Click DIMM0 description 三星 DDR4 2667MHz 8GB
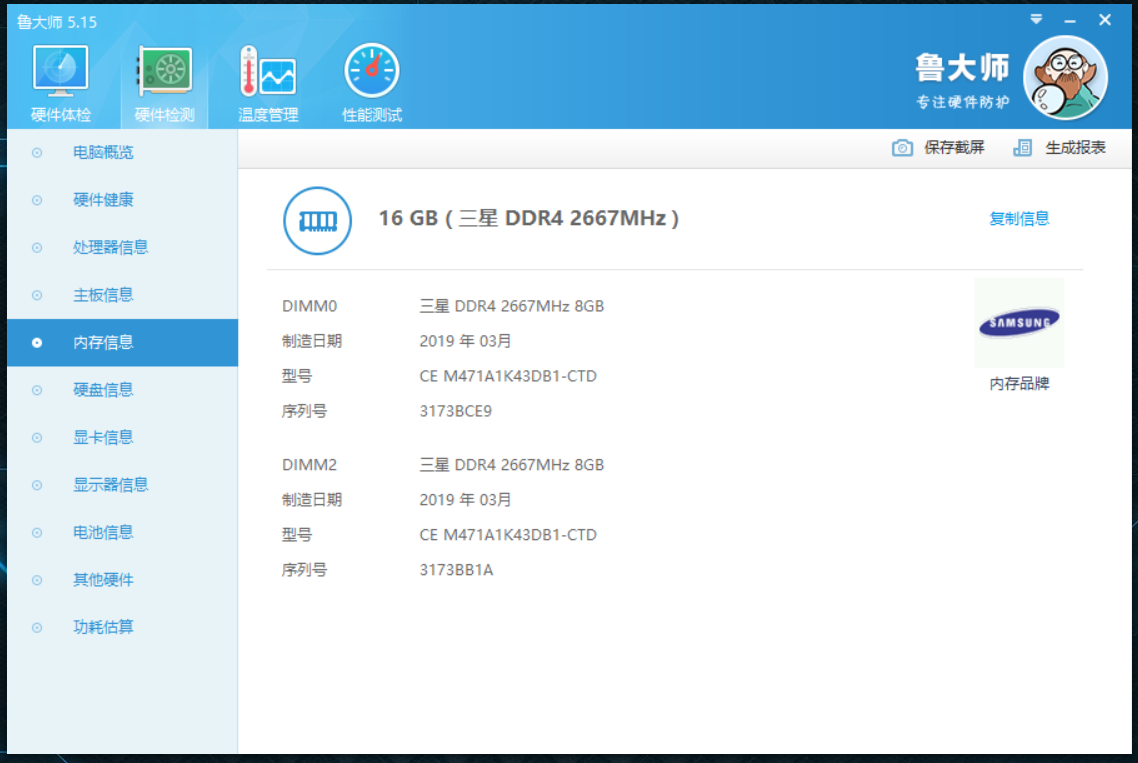The image size is (1138, 763). [512, 306]
